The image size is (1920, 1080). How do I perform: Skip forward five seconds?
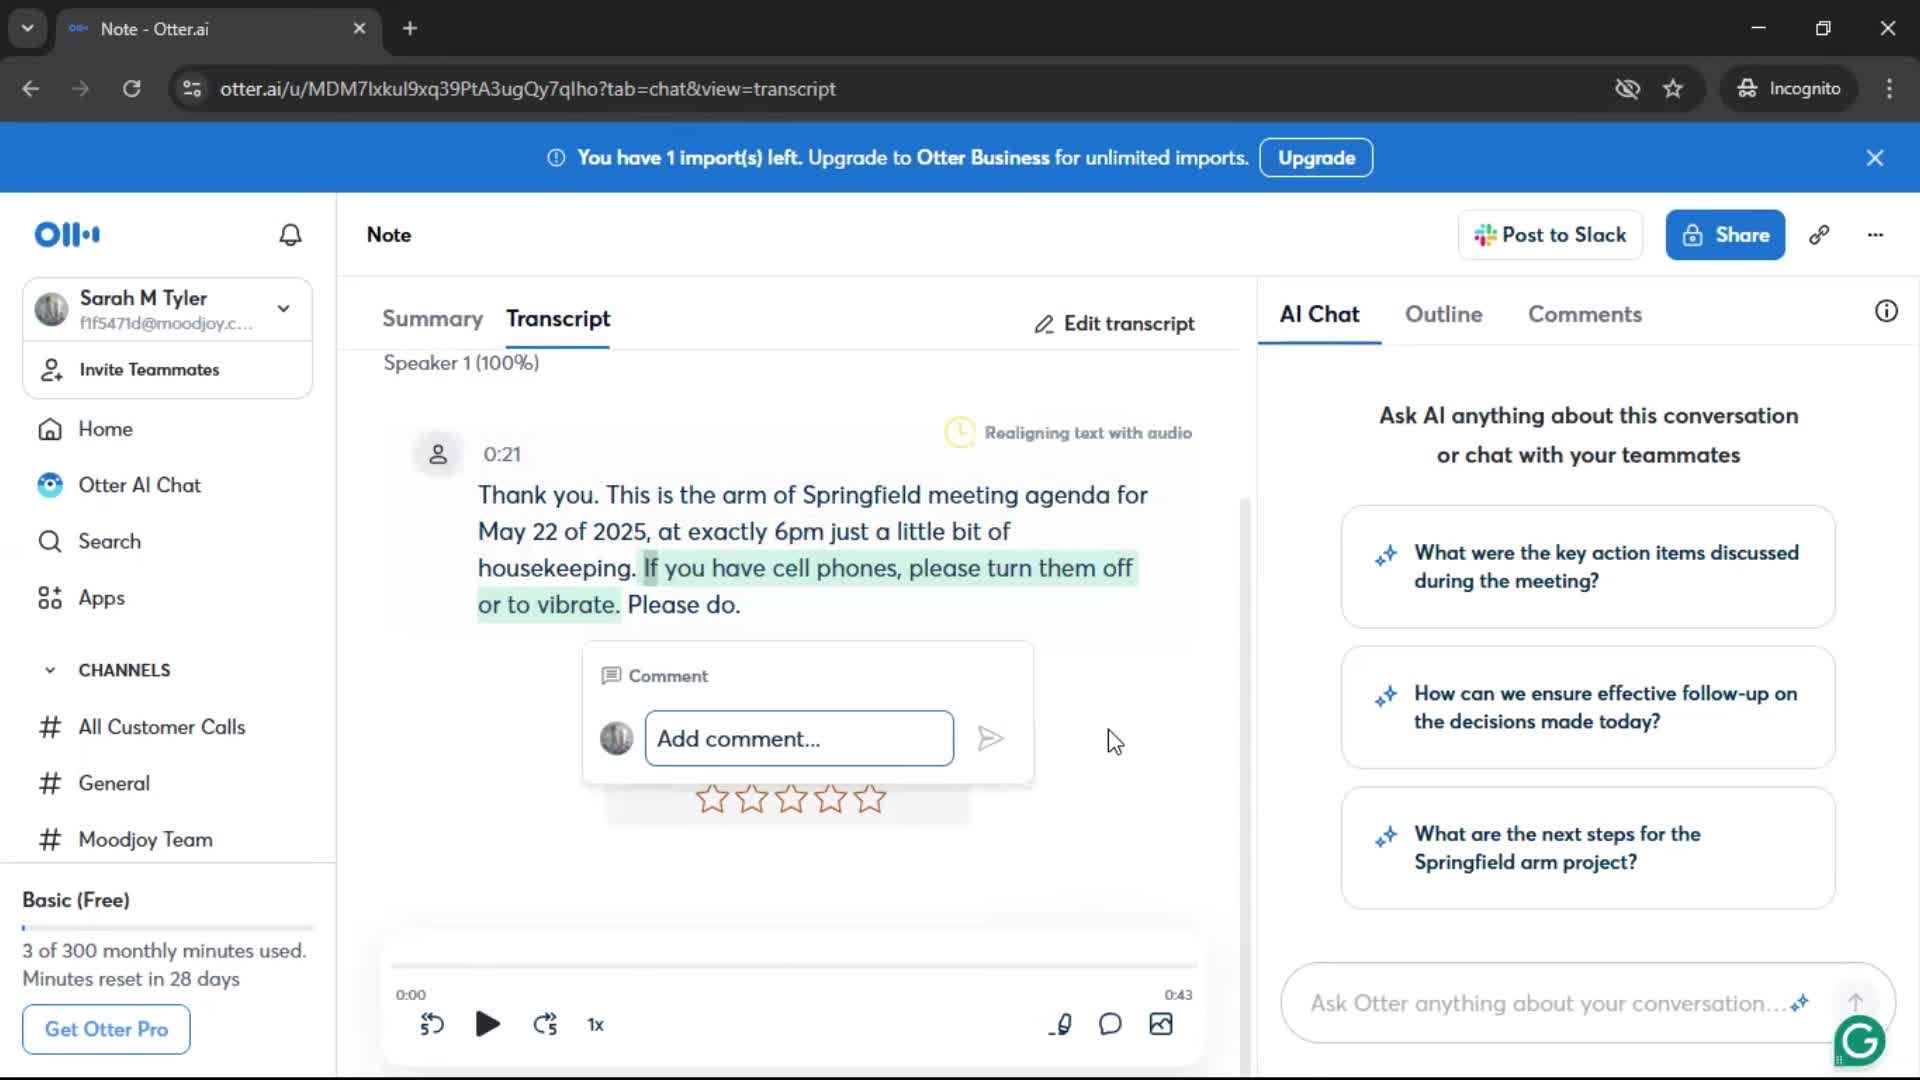545,1024
